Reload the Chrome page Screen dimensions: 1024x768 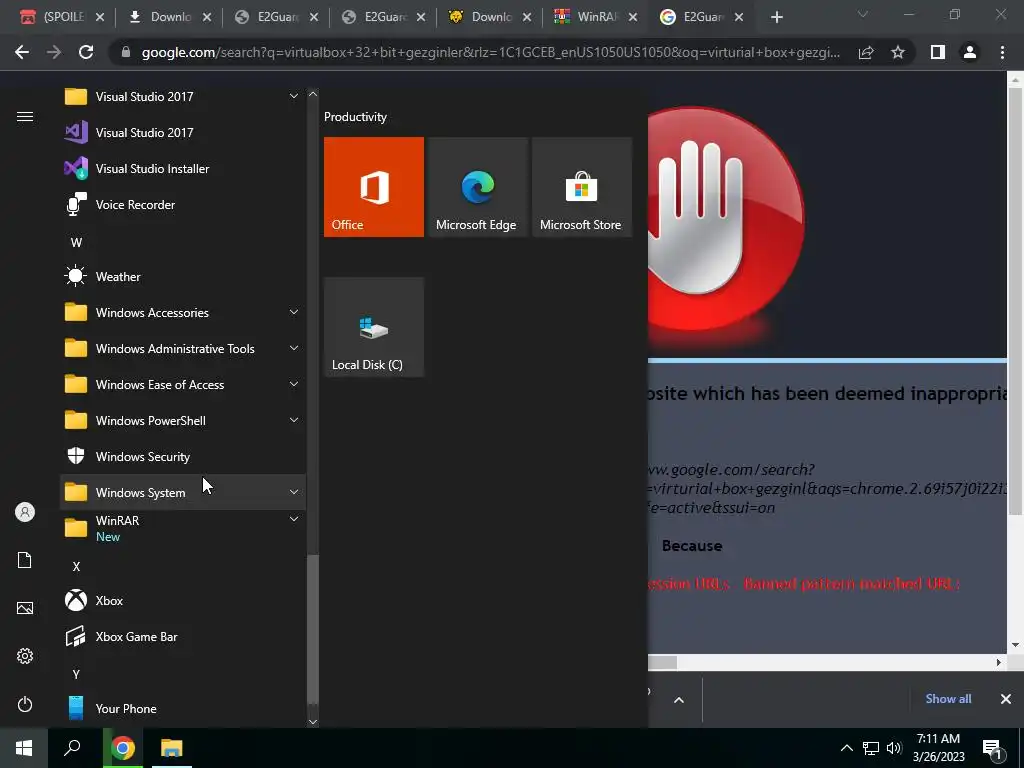(x=86, y=52)
